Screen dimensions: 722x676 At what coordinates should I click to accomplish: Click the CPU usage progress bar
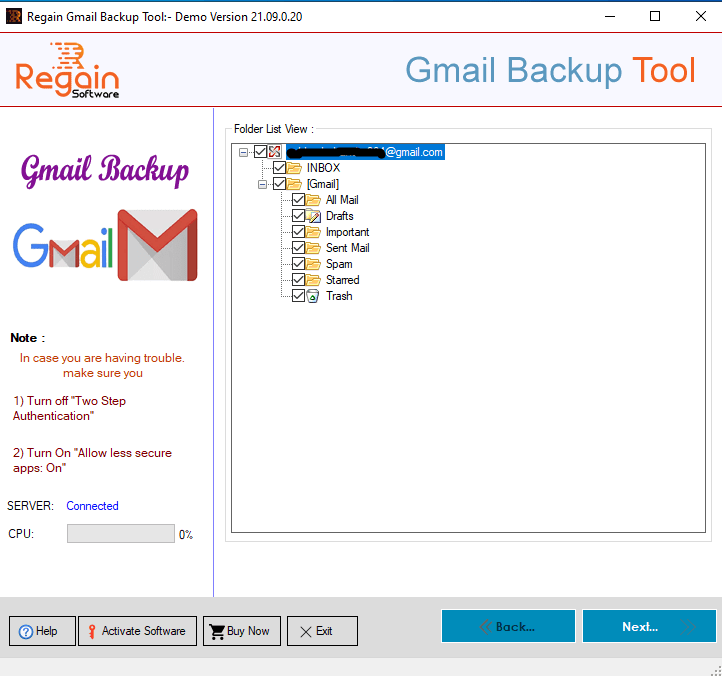[121, 534]
